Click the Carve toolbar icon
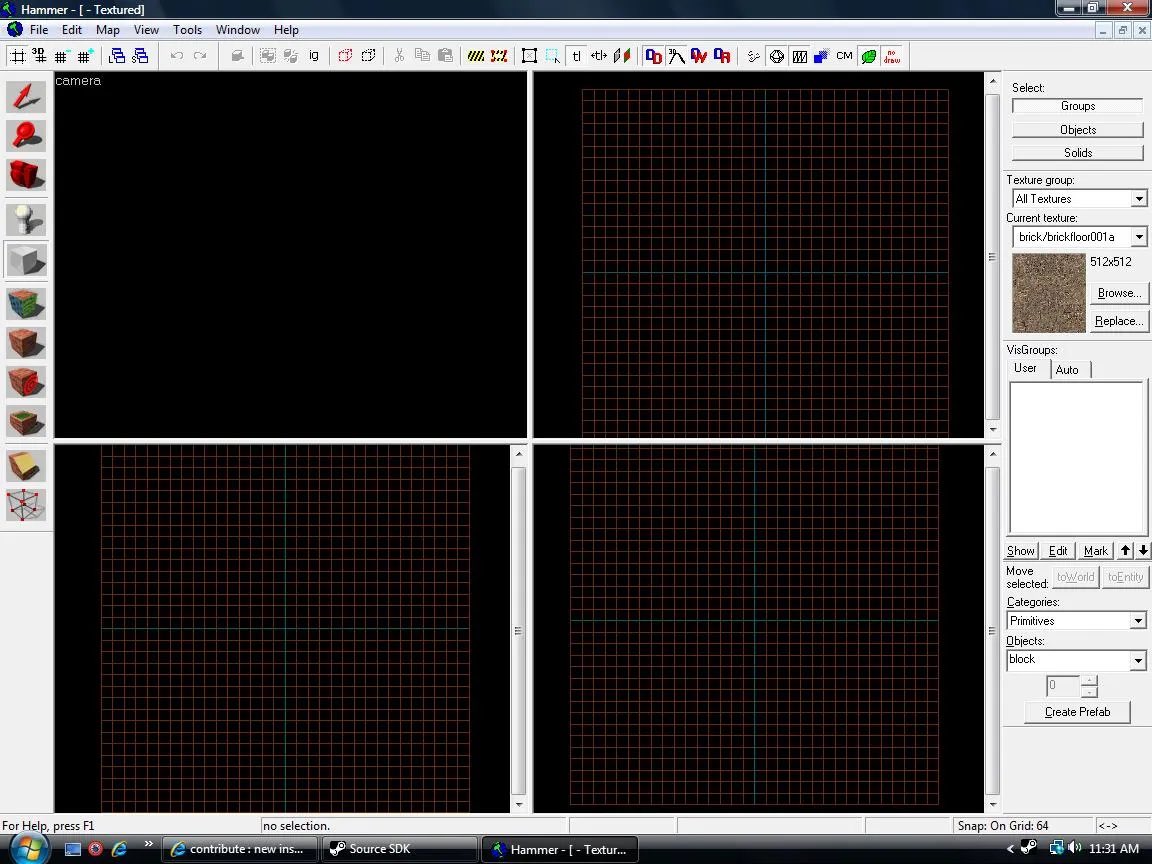The height and width of the screenshot is (864, 1152). click(x=237, y=56)
